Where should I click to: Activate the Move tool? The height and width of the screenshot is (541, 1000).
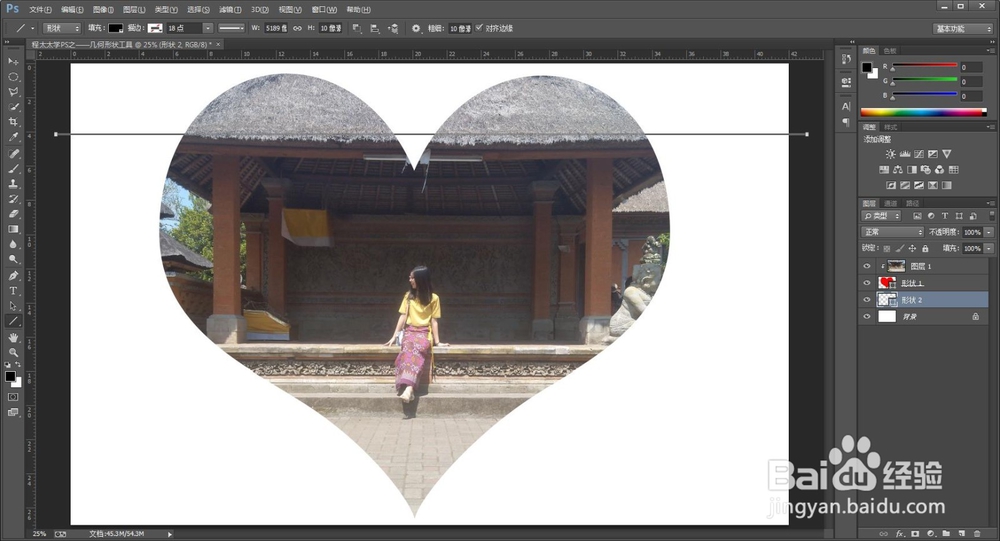click(14, 61)
